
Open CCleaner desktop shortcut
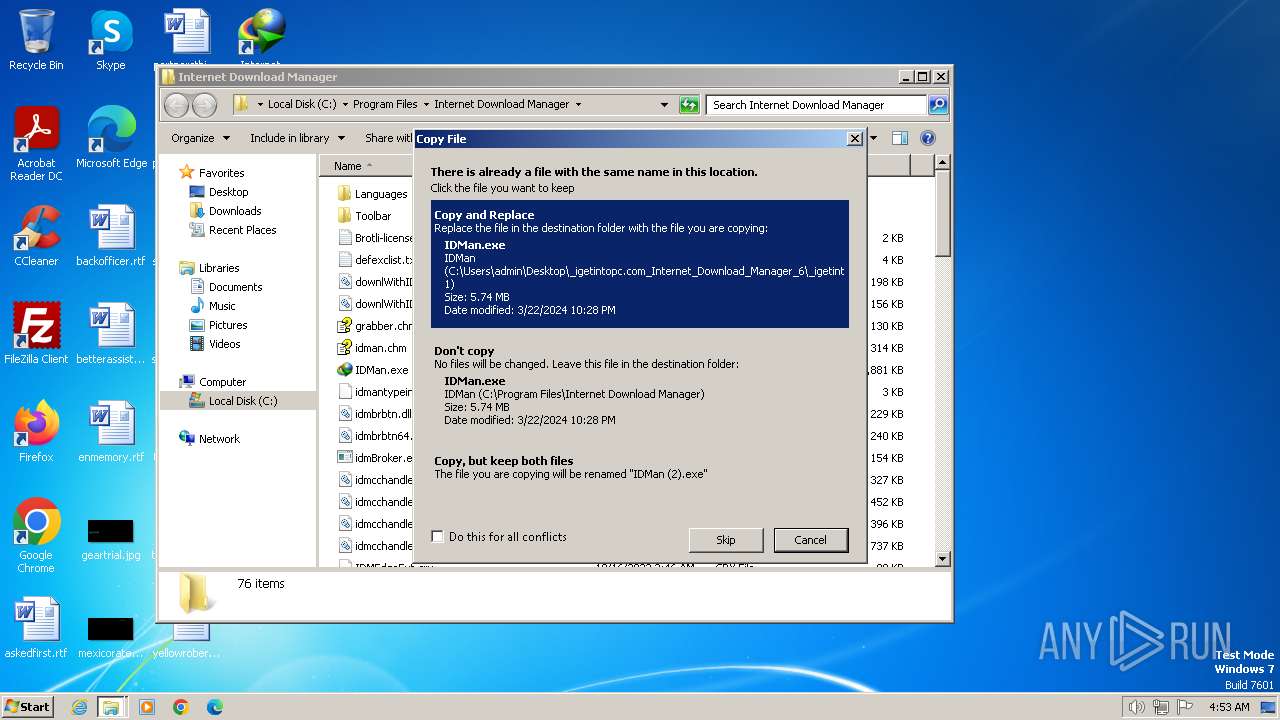(36, 236)
